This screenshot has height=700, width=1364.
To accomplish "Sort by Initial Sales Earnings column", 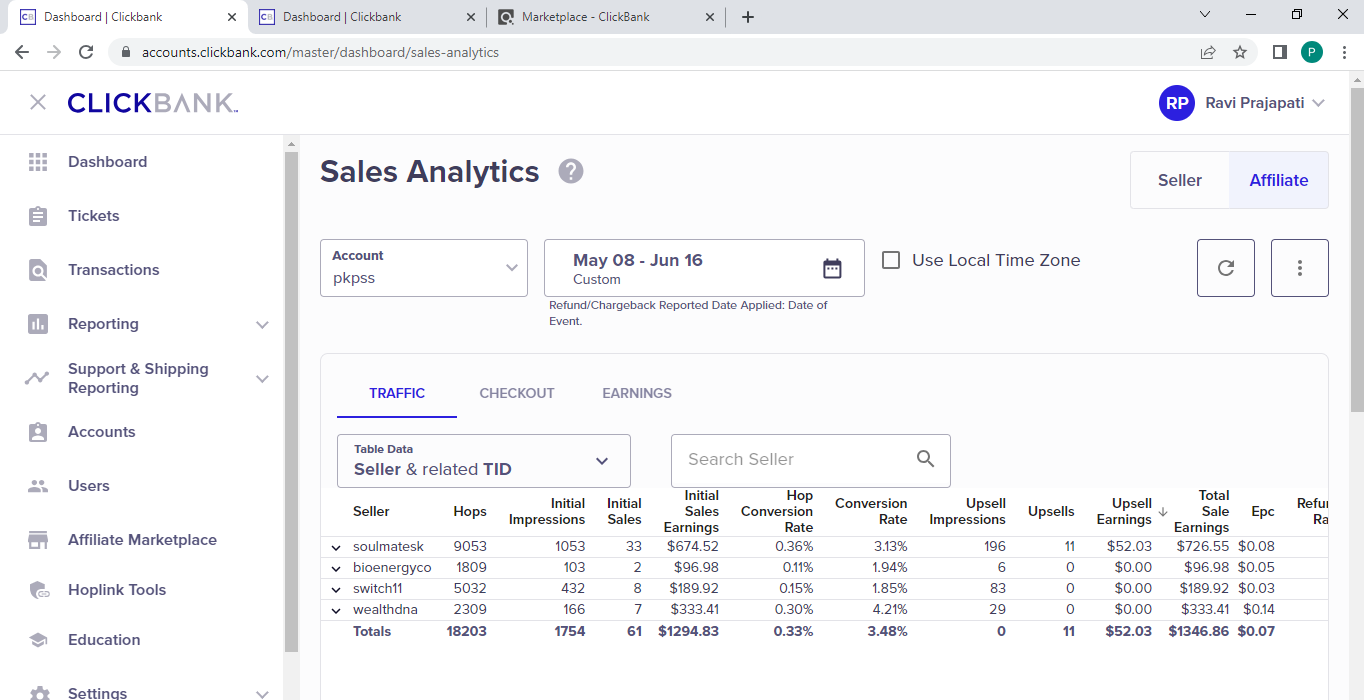I will click(x=691, y=512).
